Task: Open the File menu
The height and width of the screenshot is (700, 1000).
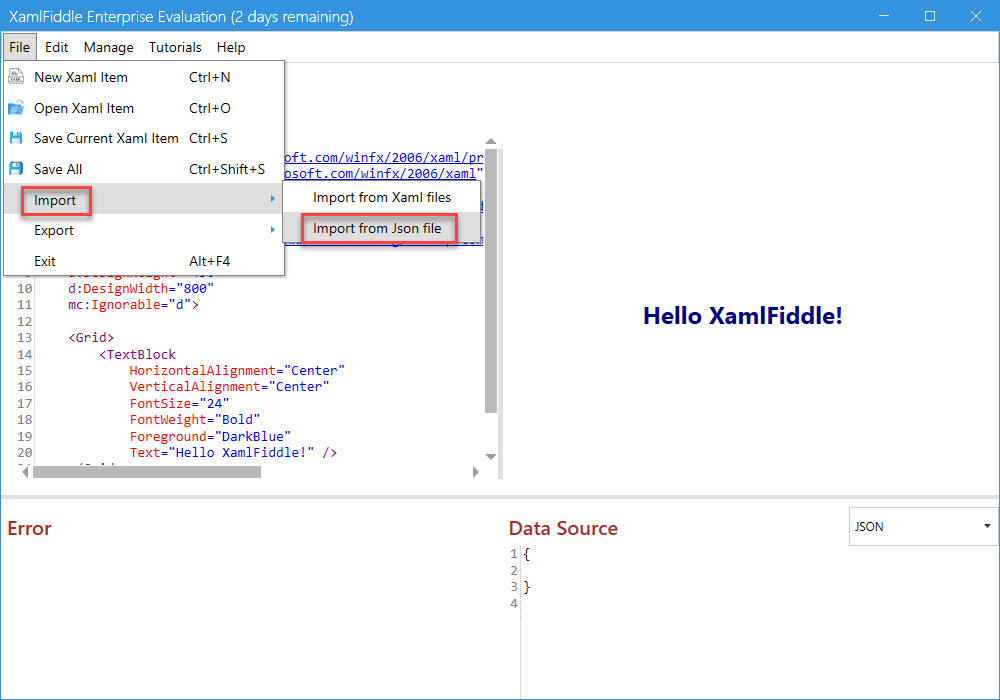Action: [20, 47]
